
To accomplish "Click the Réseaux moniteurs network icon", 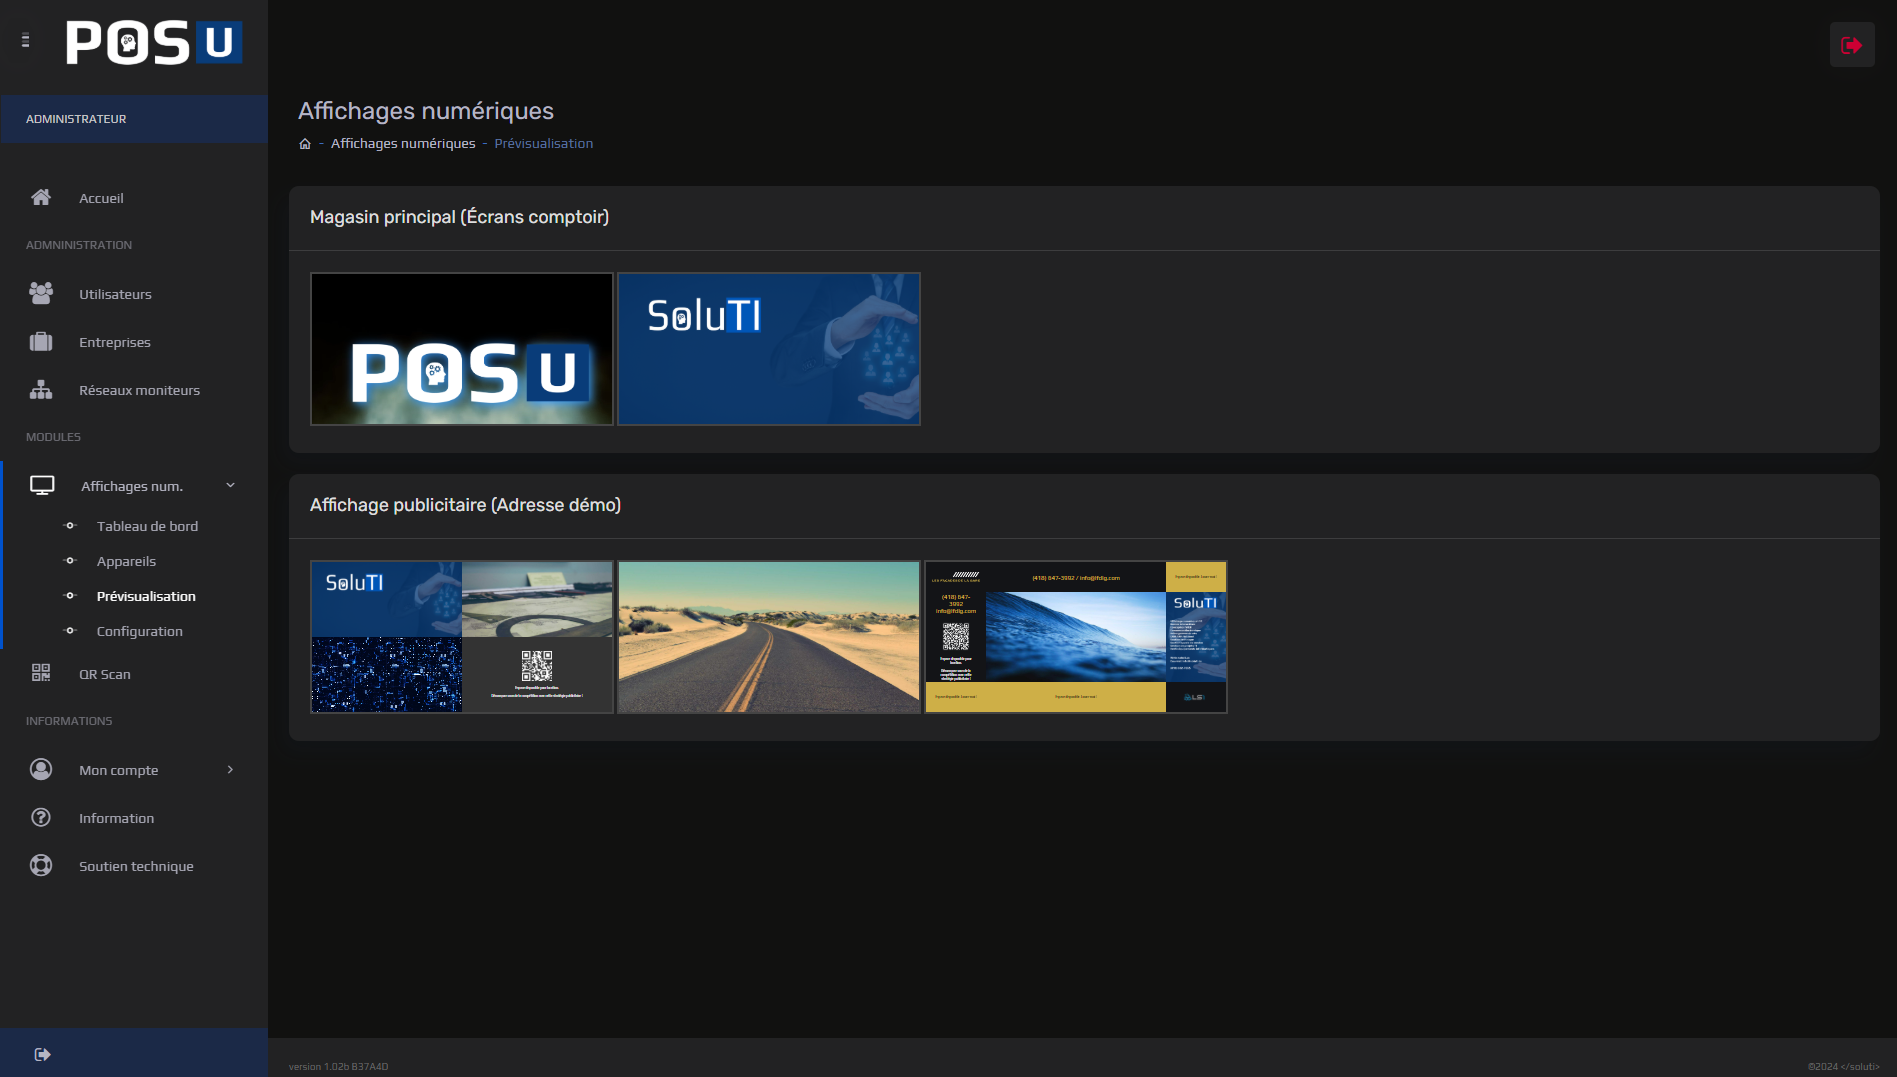I will tap(41, 390).
